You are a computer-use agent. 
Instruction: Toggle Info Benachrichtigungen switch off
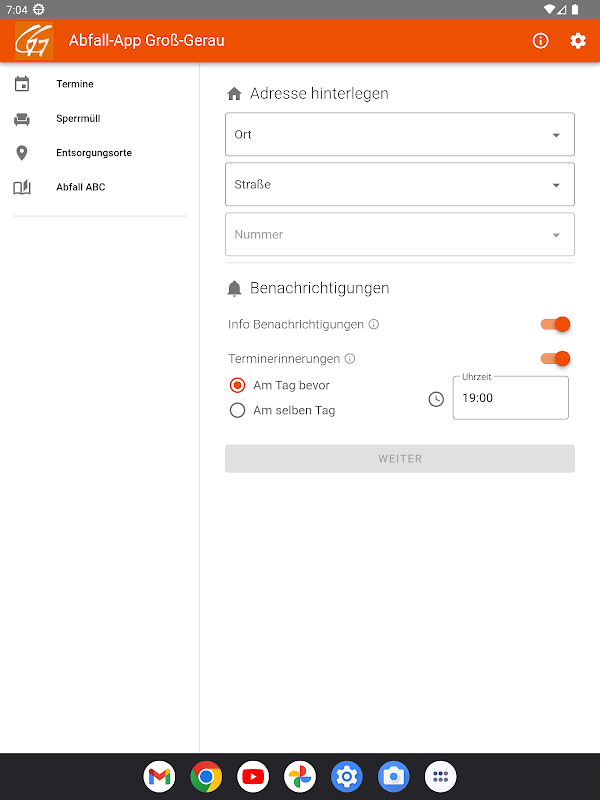pyautogui.click(x=555, y=324)
